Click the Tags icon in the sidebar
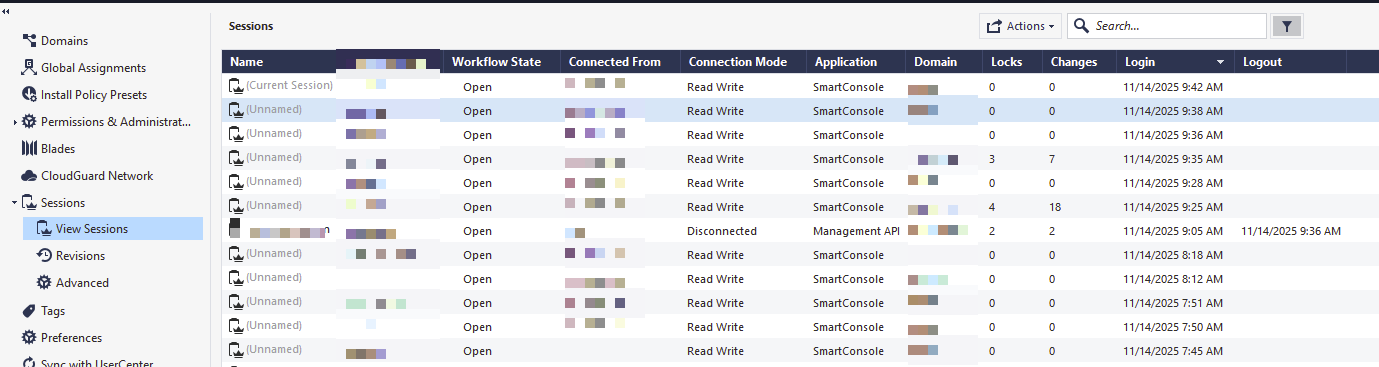The image size is (1379, 367). pos(29,311)
